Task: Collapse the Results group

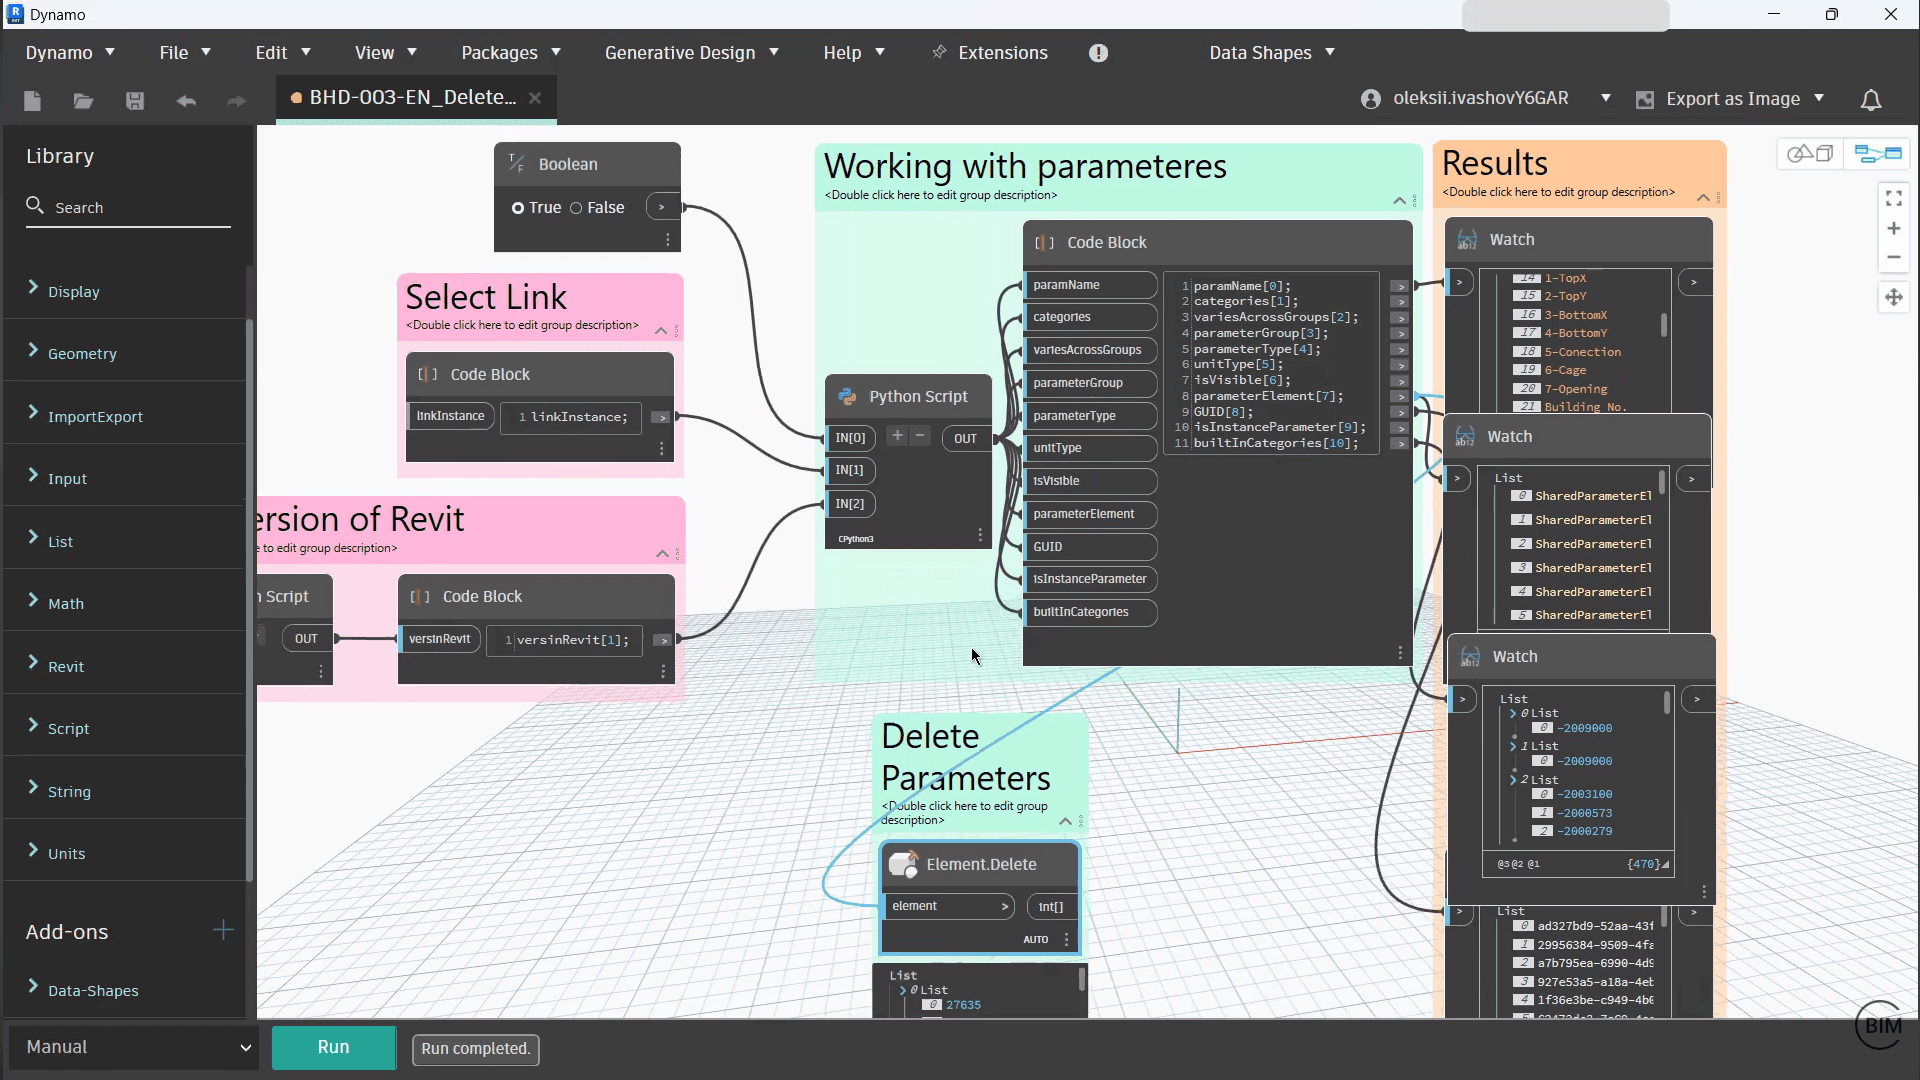Action: (1703, 198)
